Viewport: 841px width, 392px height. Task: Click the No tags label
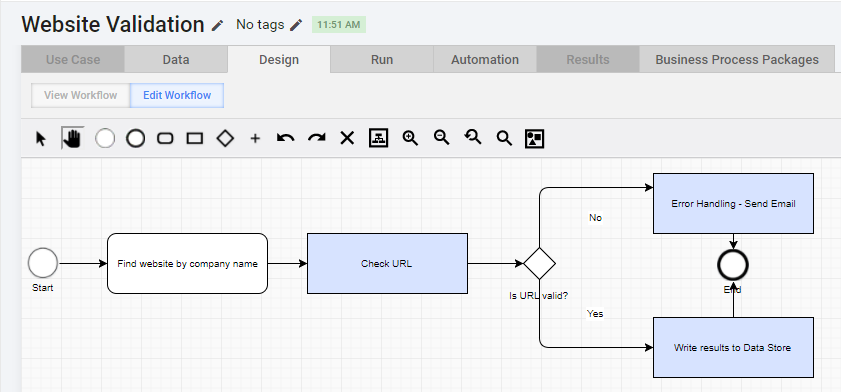pos(260,25)
